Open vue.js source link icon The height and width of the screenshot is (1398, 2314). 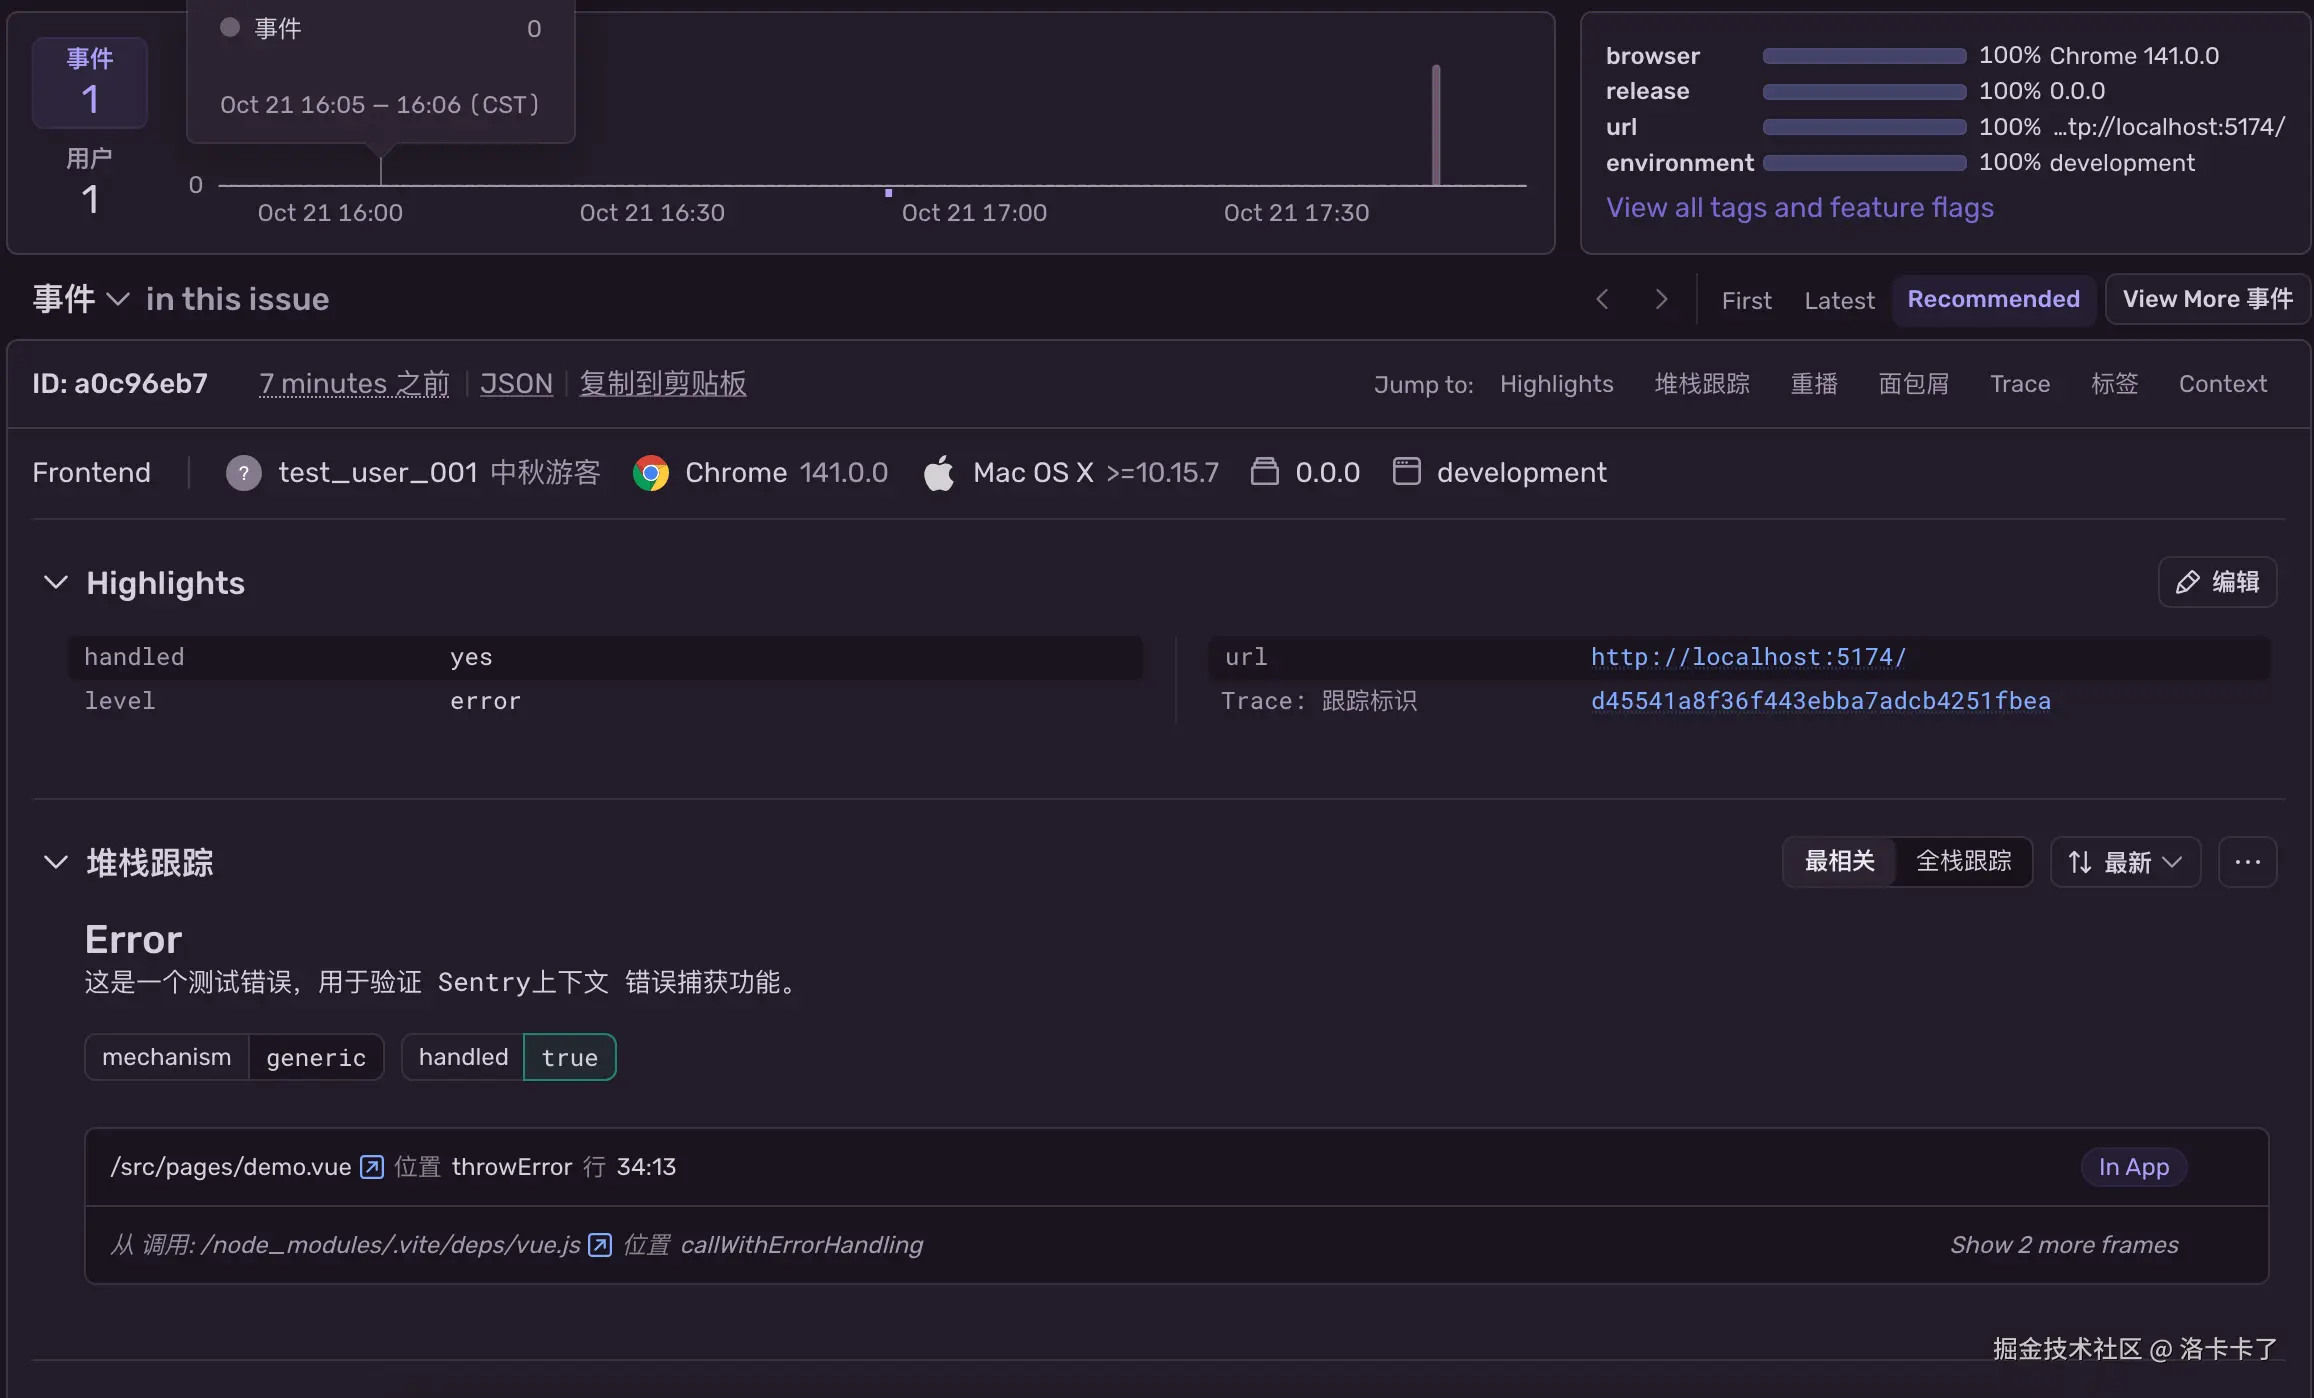[600, 1245]
